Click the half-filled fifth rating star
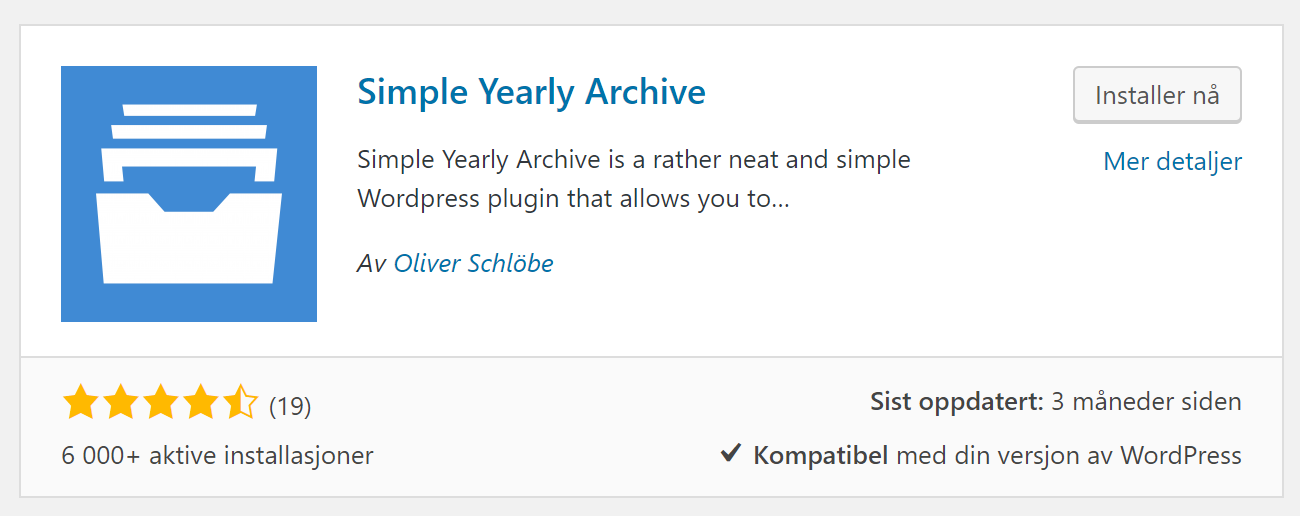1300x516 pixels. pyautogui.click(x=240, y=404)
